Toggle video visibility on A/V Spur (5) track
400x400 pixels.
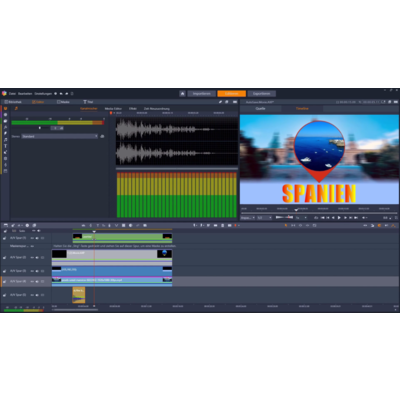pyautogui.click(x=32, y=295)
